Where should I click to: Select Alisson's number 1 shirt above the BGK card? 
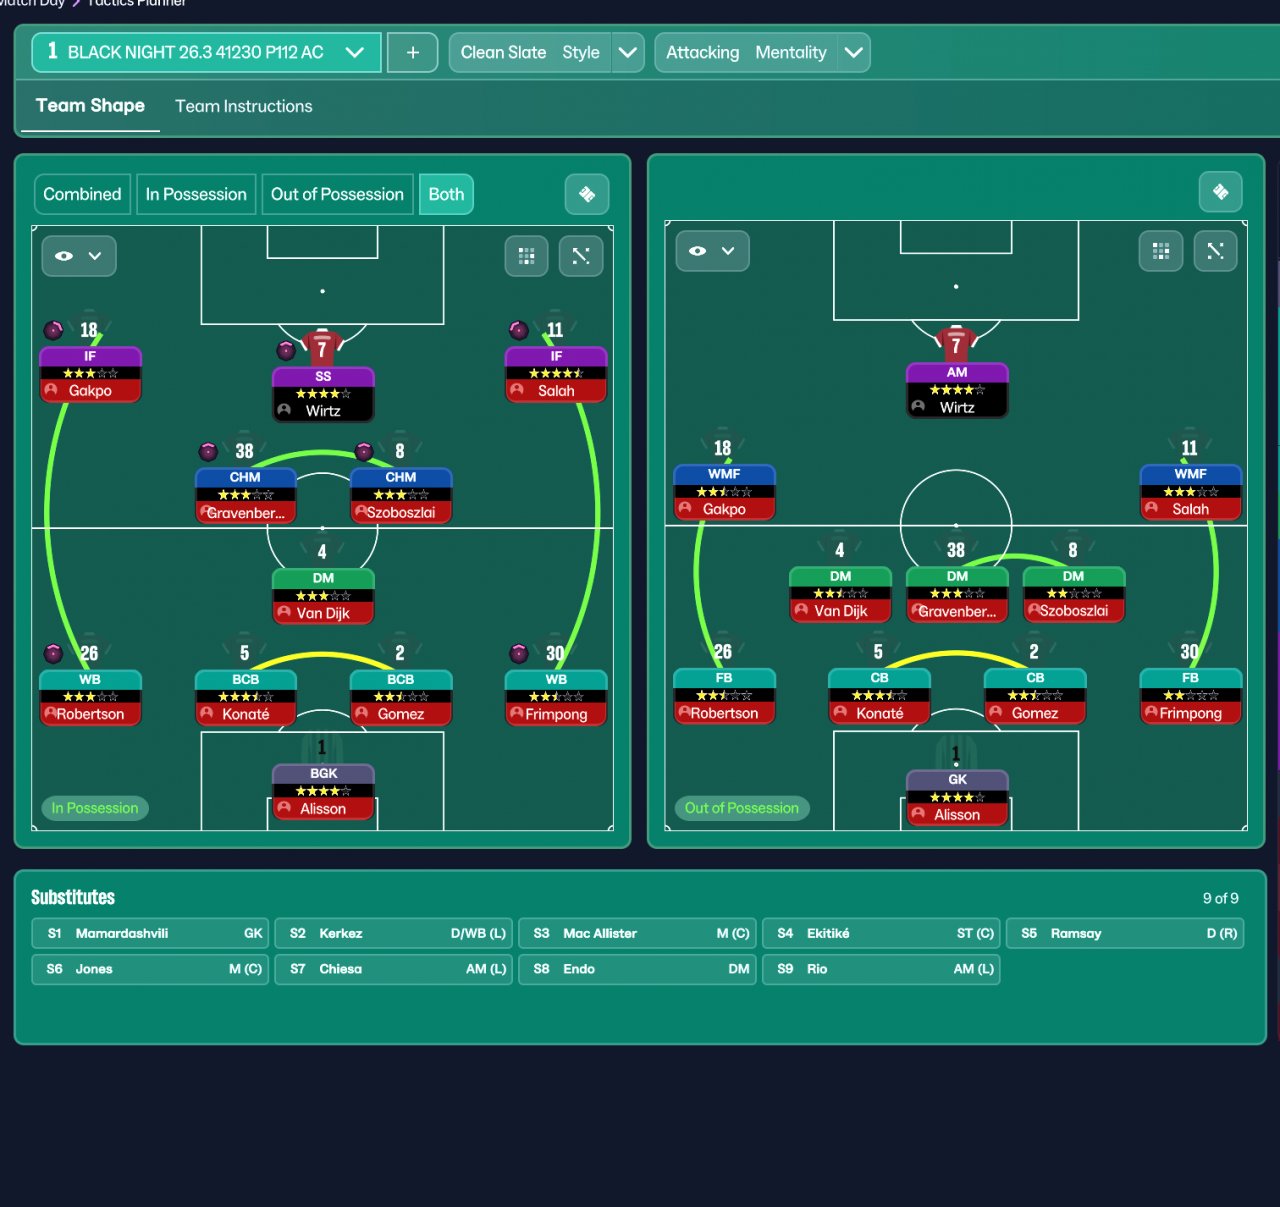click(x=322, y=747)
